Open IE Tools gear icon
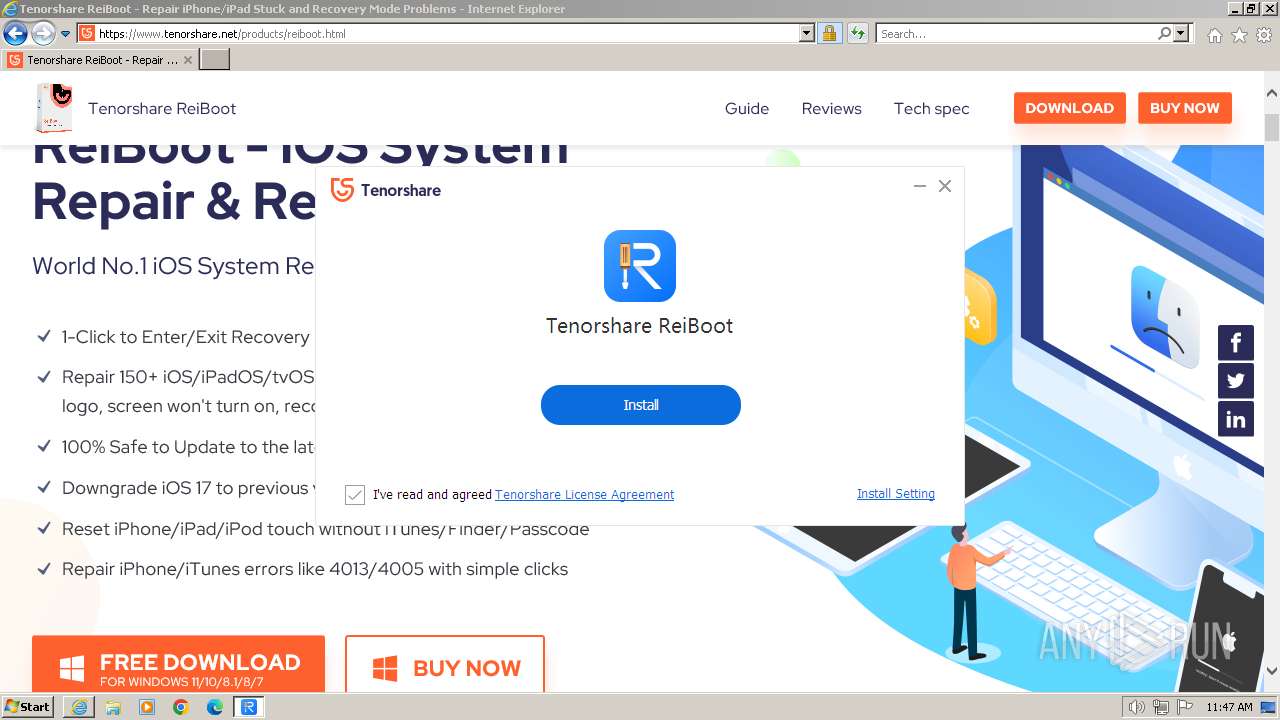This screenshot has height=720, width=1280. click(x=1264, y=35)
